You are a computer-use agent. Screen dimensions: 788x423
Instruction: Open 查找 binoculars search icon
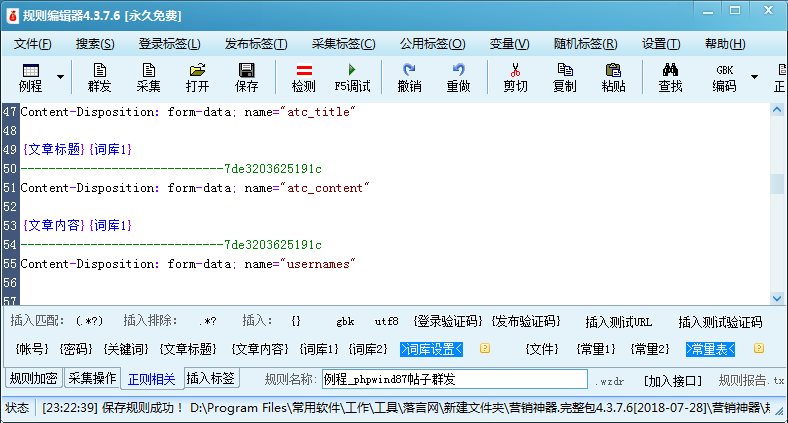(670, 78)
